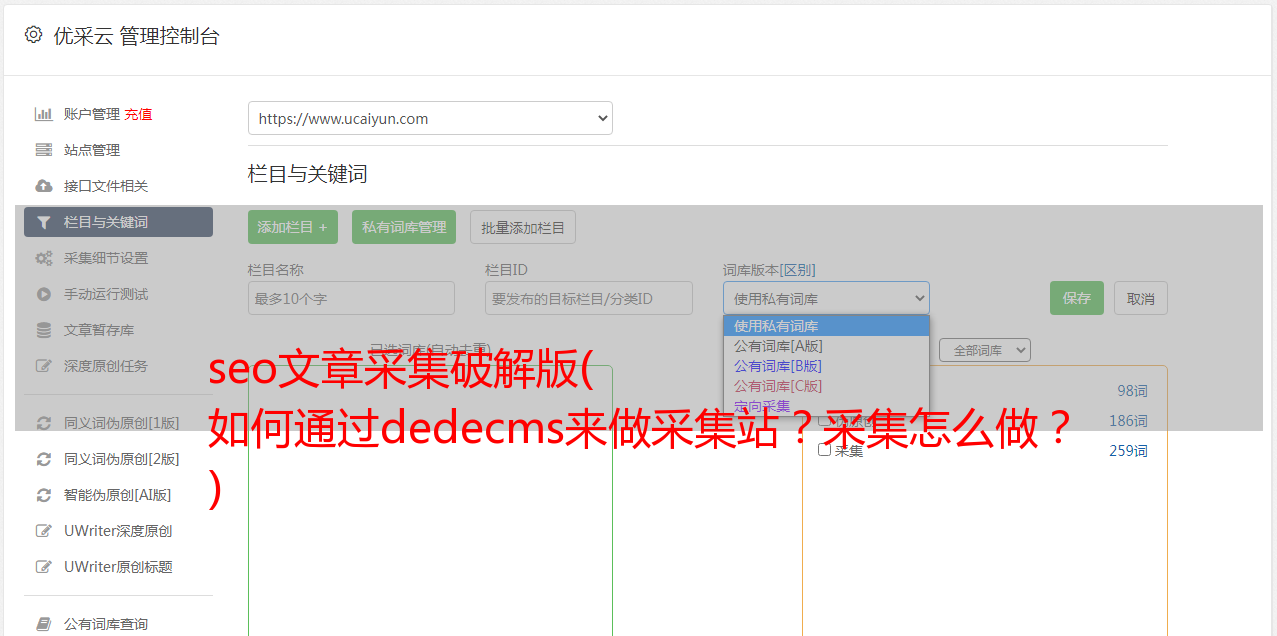Select 栏目与关键词 sidebar item
The image size is (1277, 636).
[x=118, y=222]
